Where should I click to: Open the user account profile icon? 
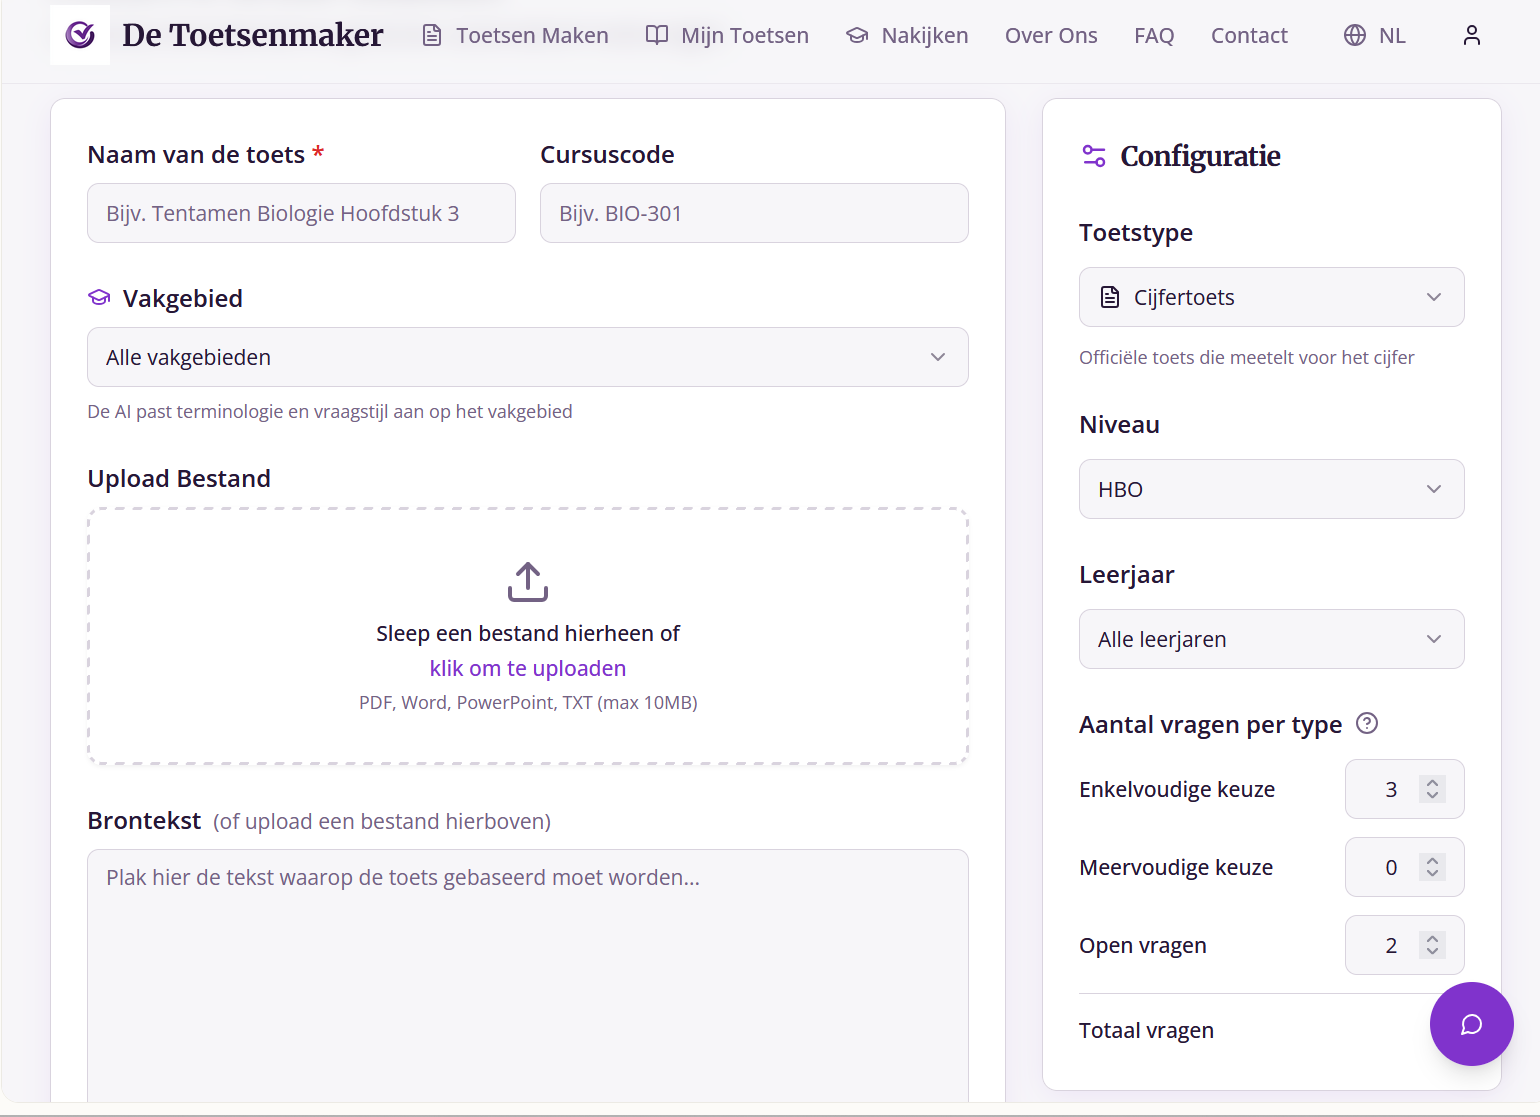point(1471,35)
